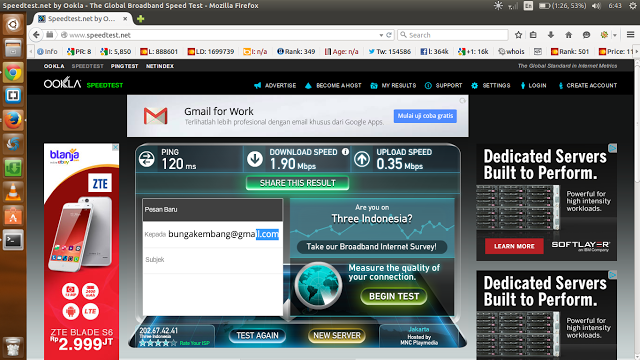
Task: Click the TEST AGAIN button
Action: click(x=257, y=336)
